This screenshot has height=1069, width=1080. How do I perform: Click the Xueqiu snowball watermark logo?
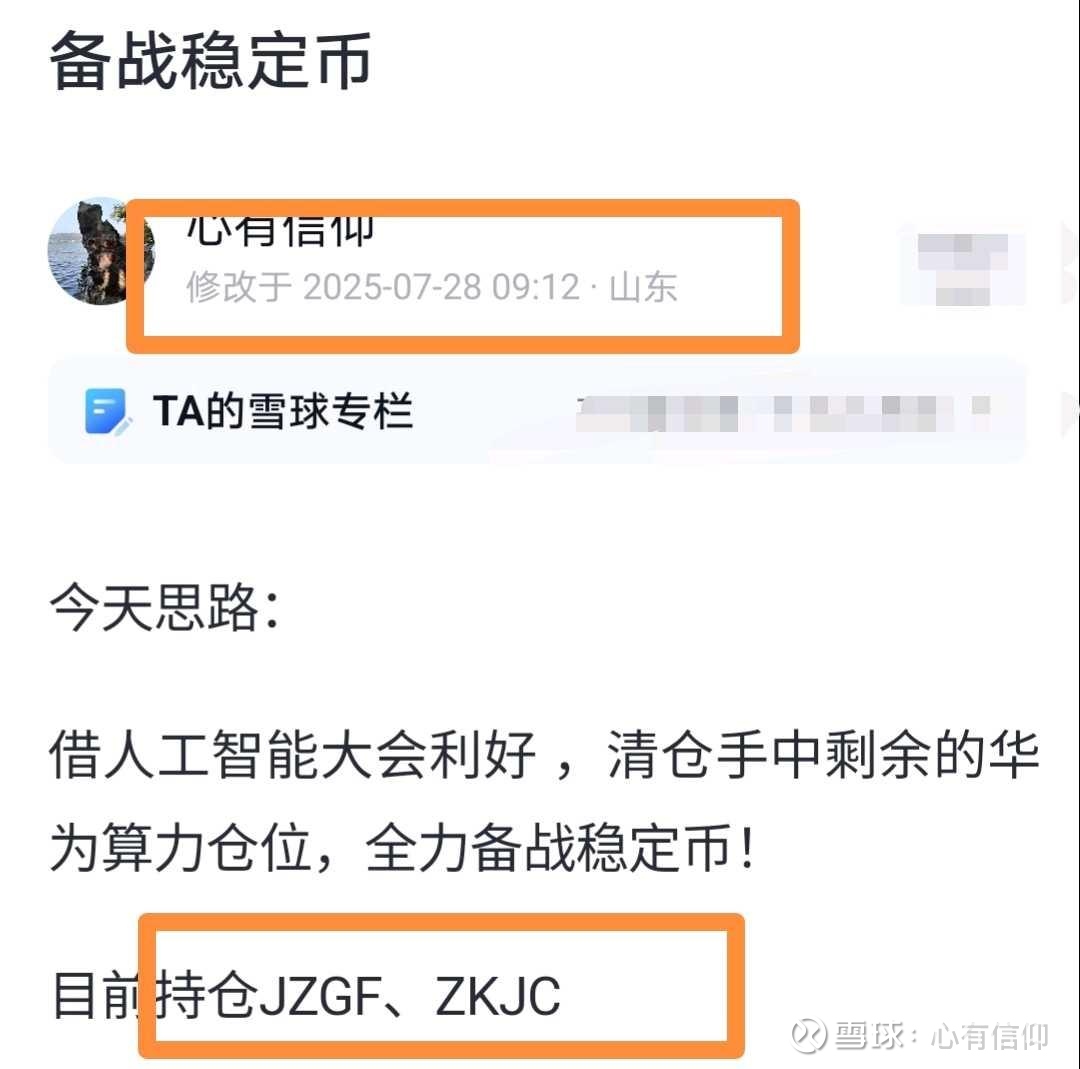[809, 1035]
